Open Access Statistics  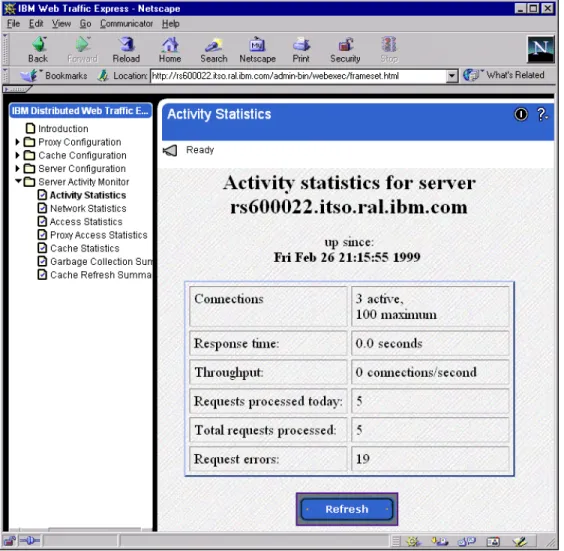(86, 222)
